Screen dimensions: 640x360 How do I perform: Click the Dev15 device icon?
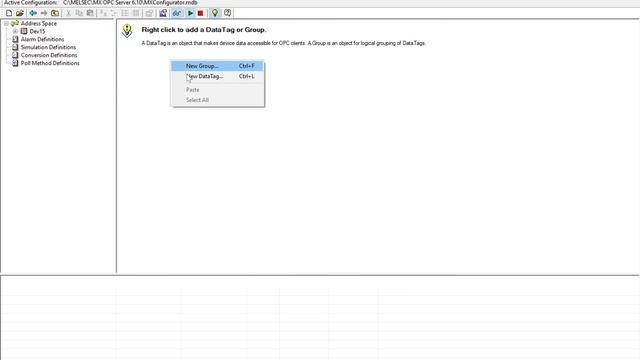click(24, 31)
